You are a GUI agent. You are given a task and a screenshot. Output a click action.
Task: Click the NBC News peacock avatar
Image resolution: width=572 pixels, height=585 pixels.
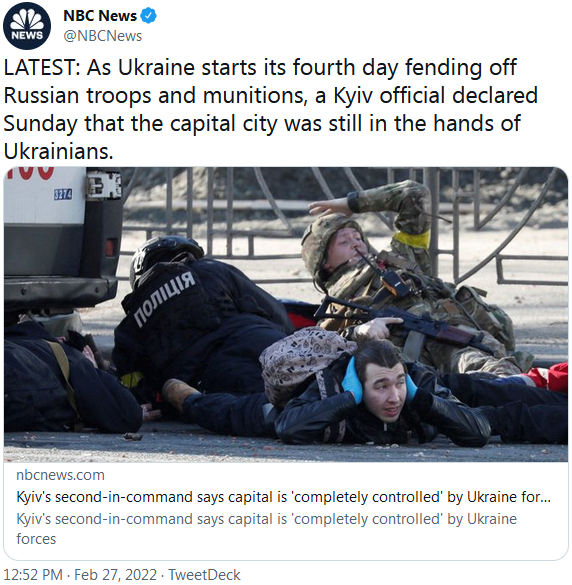coord(27,26)
